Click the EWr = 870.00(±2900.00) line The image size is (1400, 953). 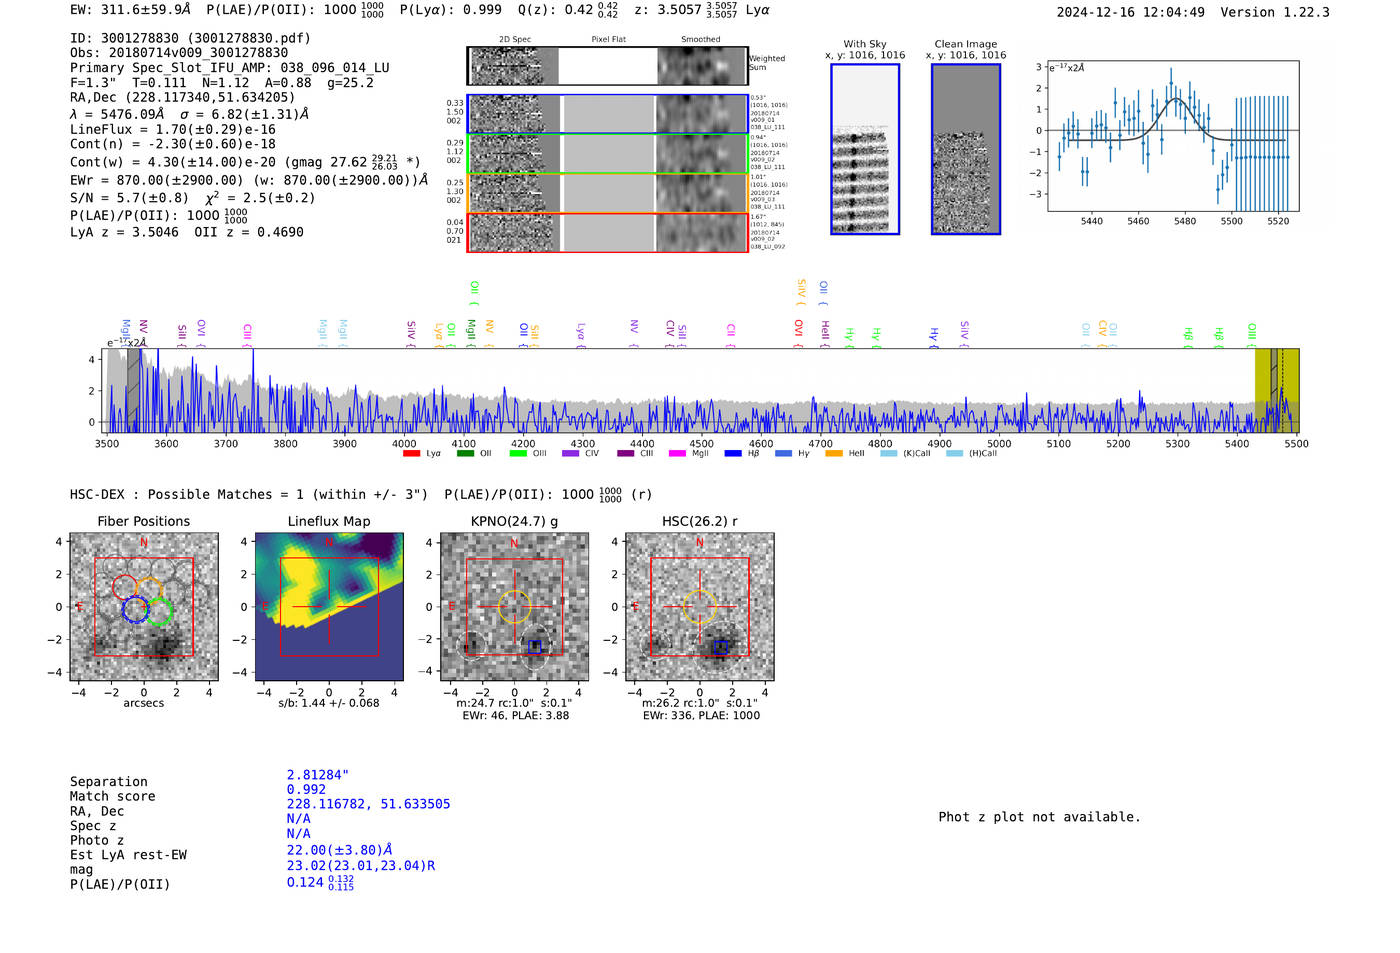(249, 181)
